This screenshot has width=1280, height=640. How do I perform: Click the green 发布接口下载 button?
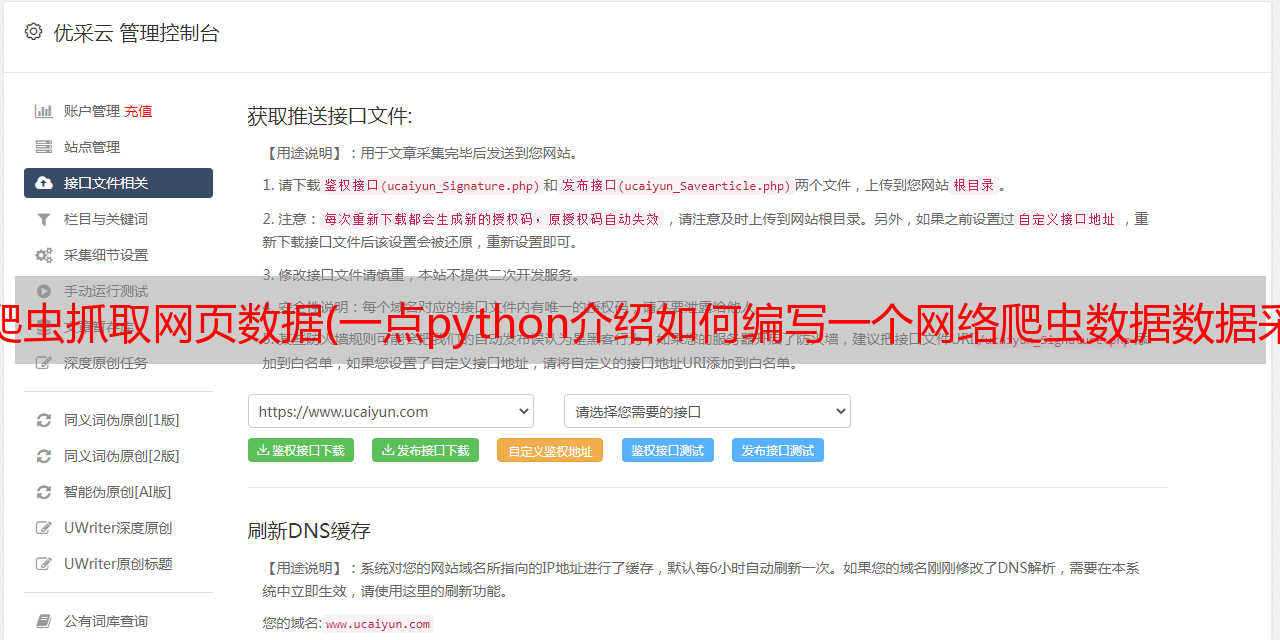pos(425,450)
